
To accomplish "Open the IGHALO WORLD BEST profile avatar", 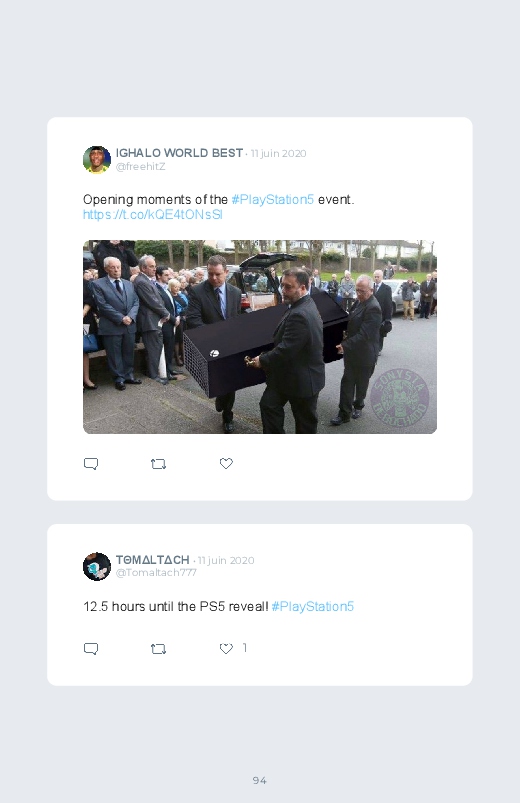I will (97, 159).
